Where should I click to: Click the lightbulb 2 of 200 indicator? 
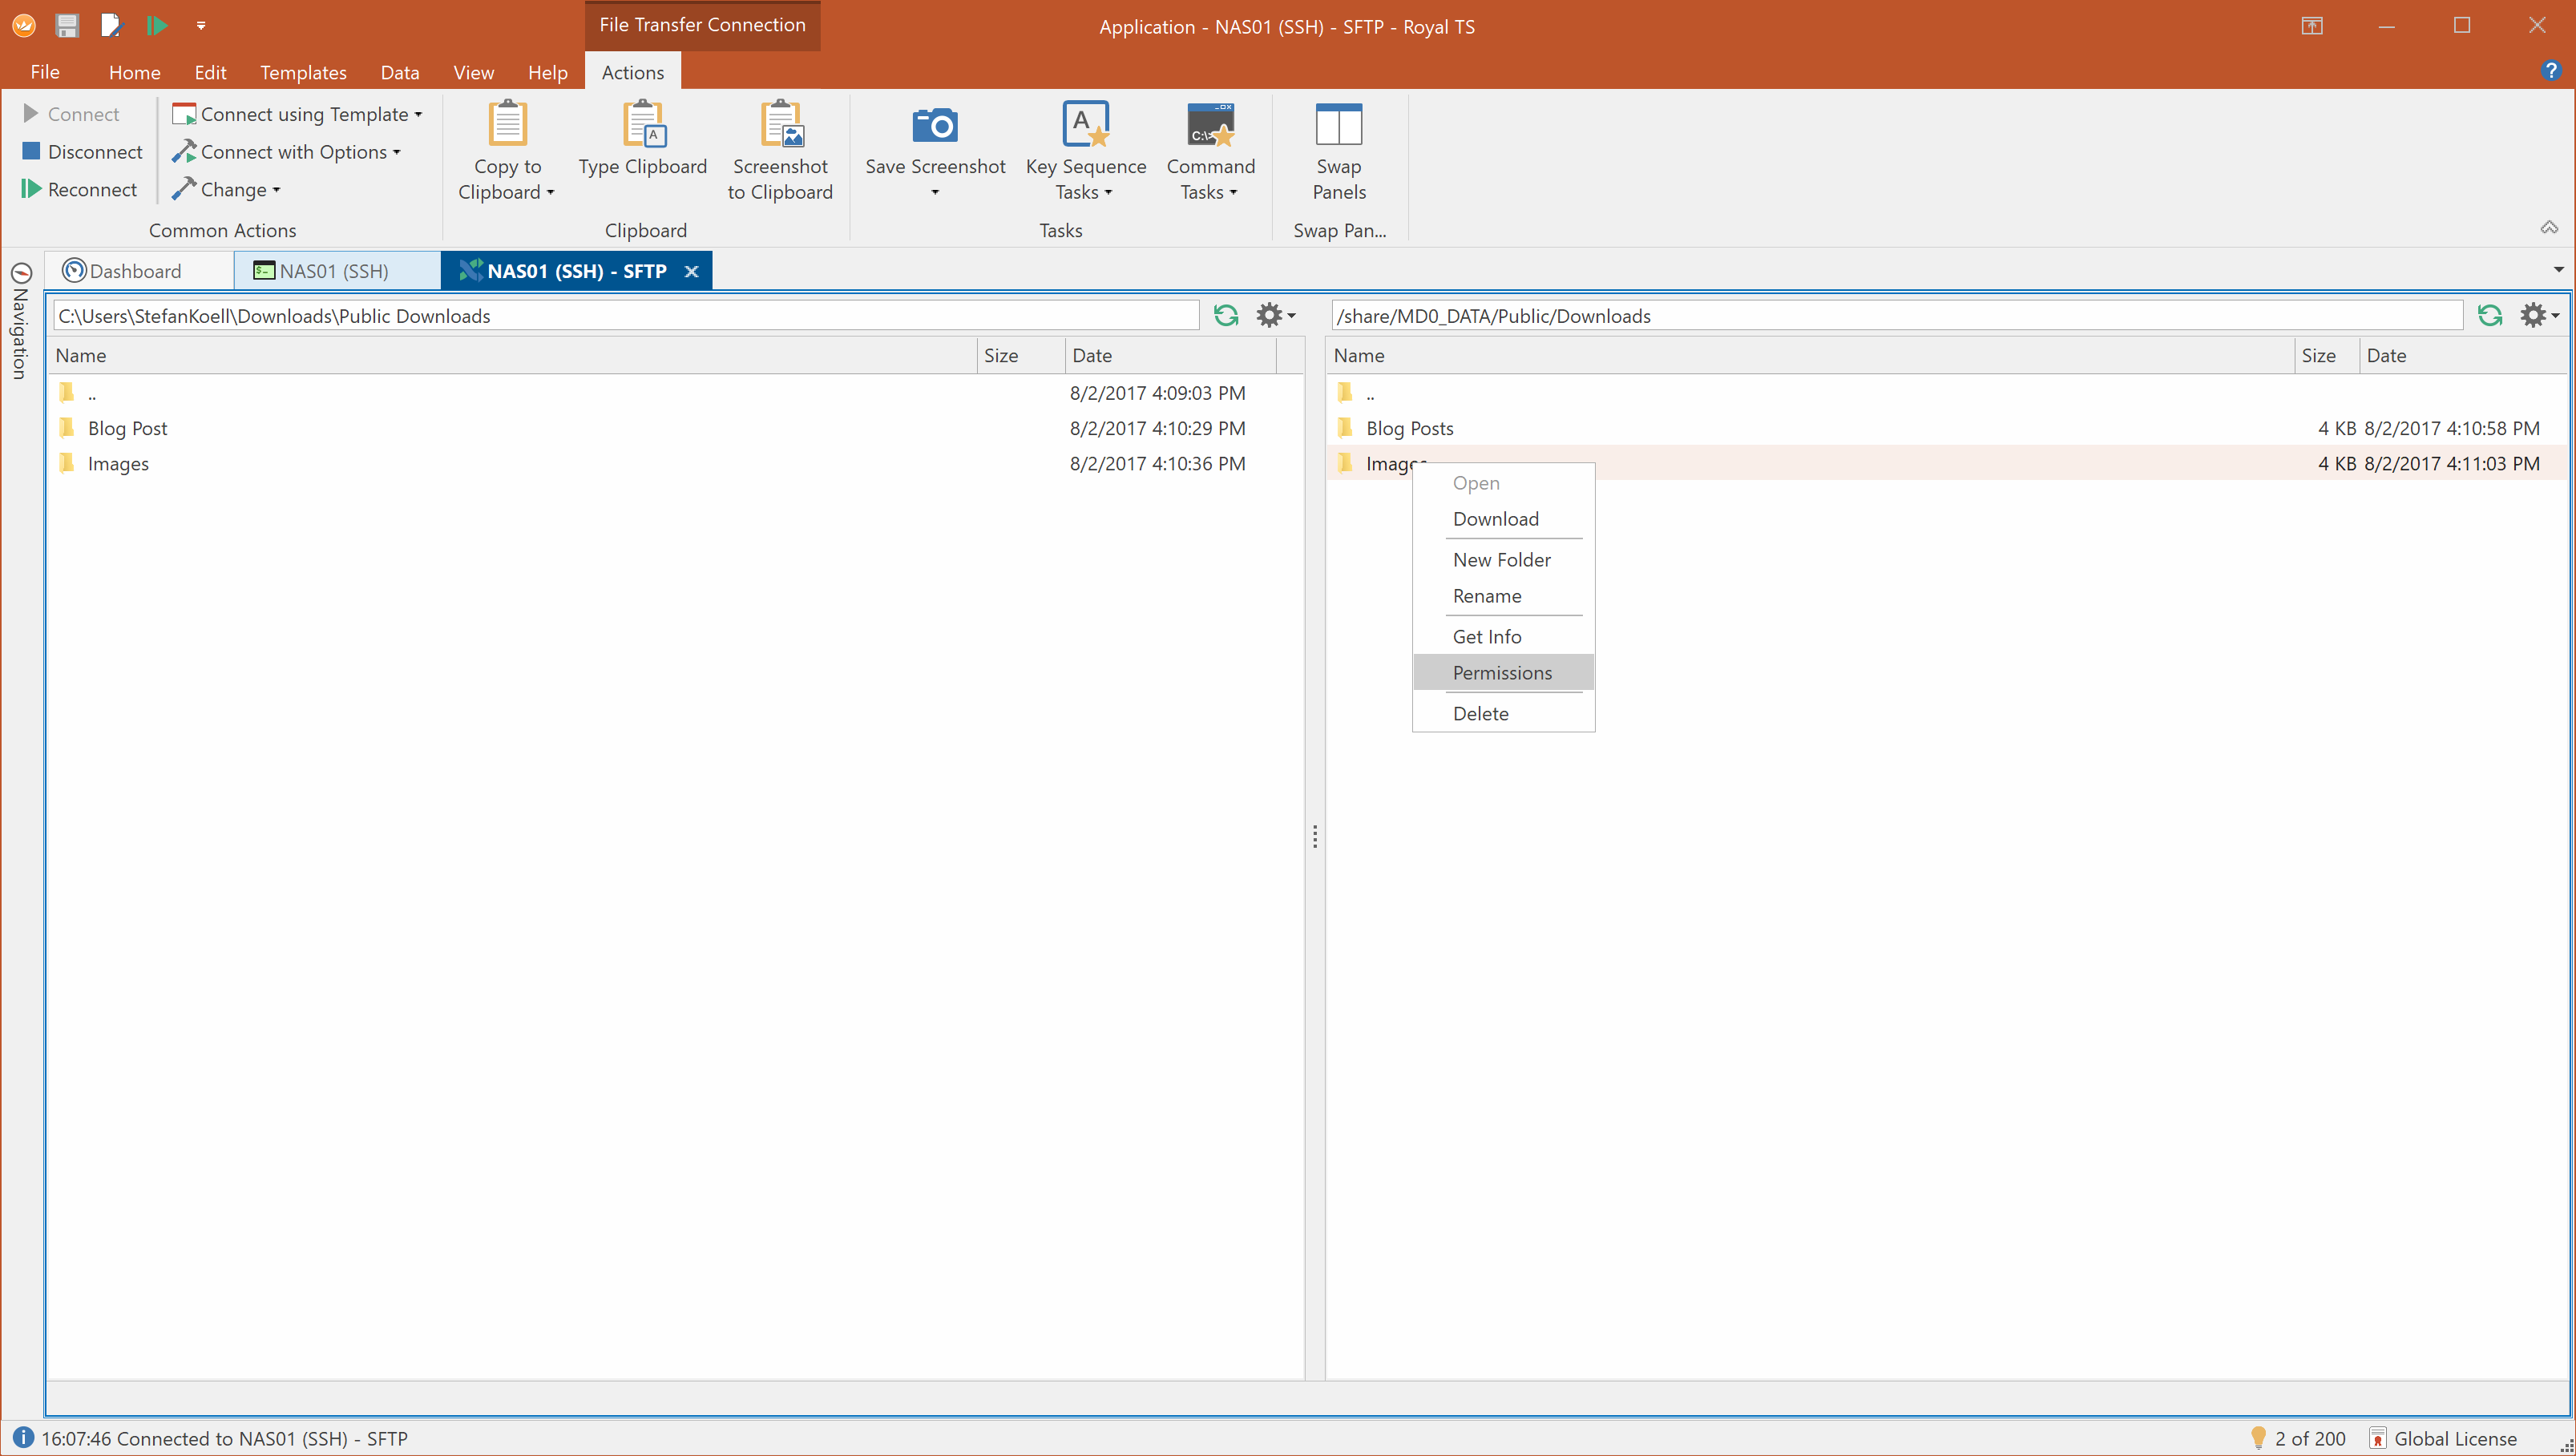[x=2298, y=1438]
